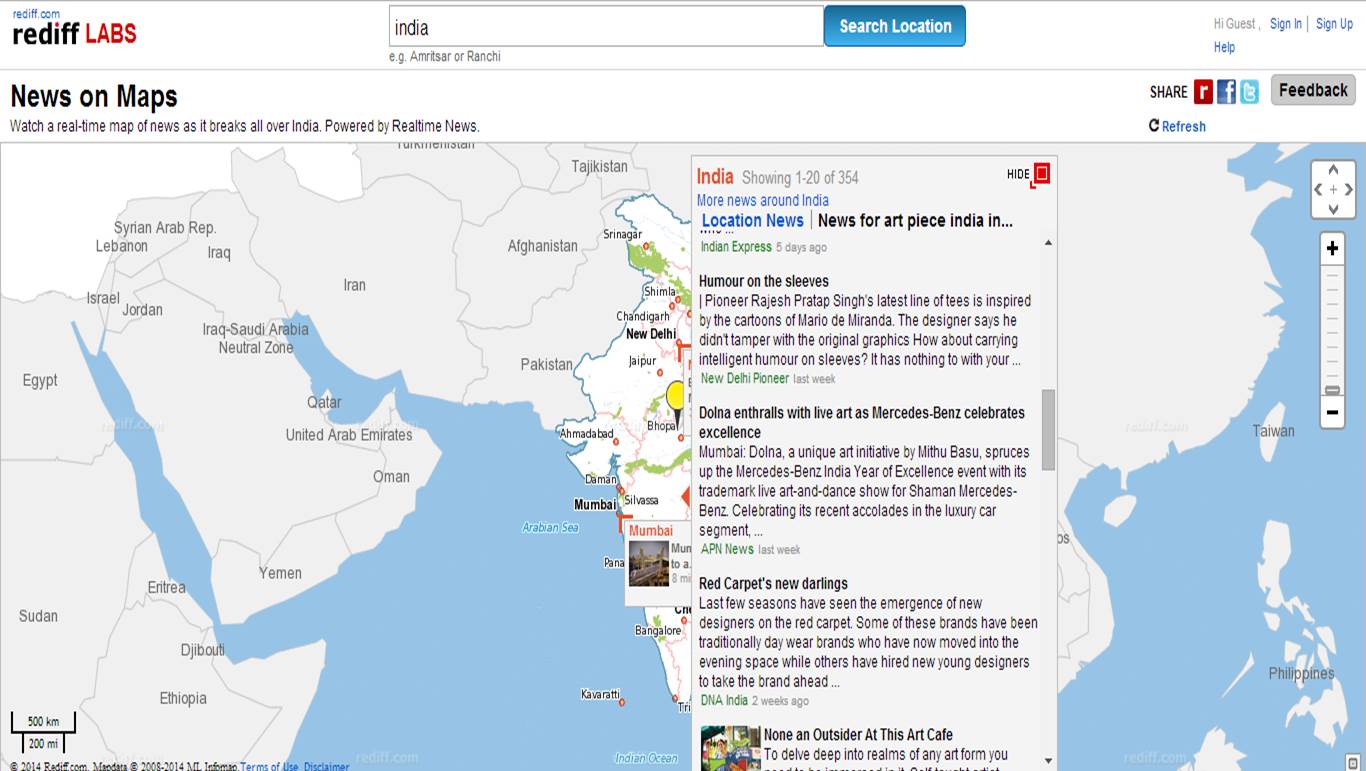Click the New Delhi city label
Screen dimensions: 1366x771
651,334
